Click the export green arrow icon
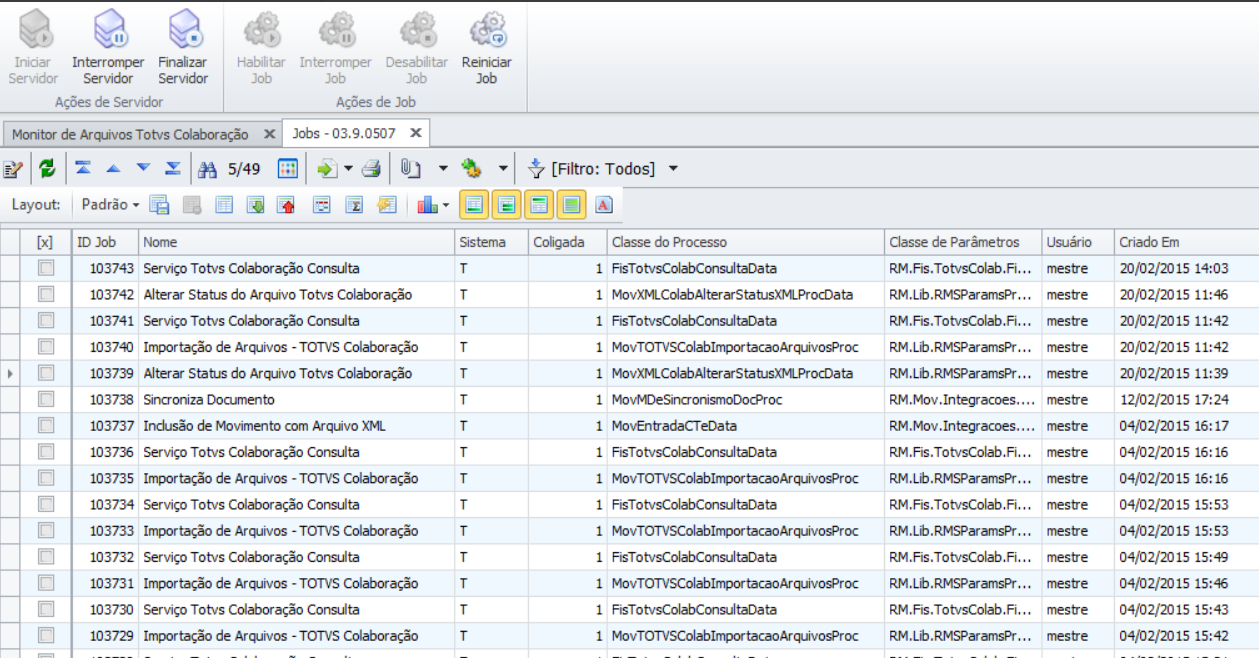The width and height of the screenshot is (1259, 658). click(326, 169)
